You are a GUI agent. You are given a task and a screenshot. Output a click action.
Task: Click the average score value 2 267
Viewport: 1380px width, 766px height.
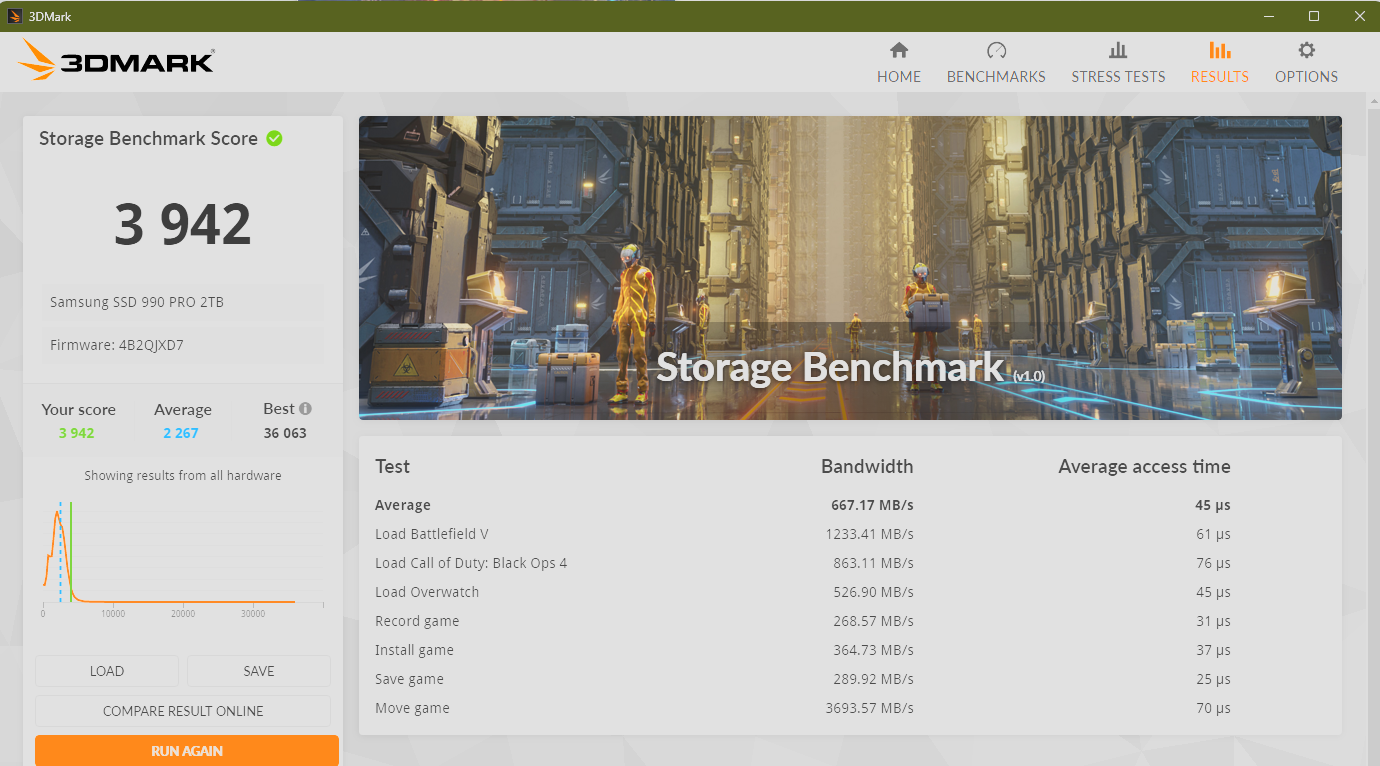(181, 433)
